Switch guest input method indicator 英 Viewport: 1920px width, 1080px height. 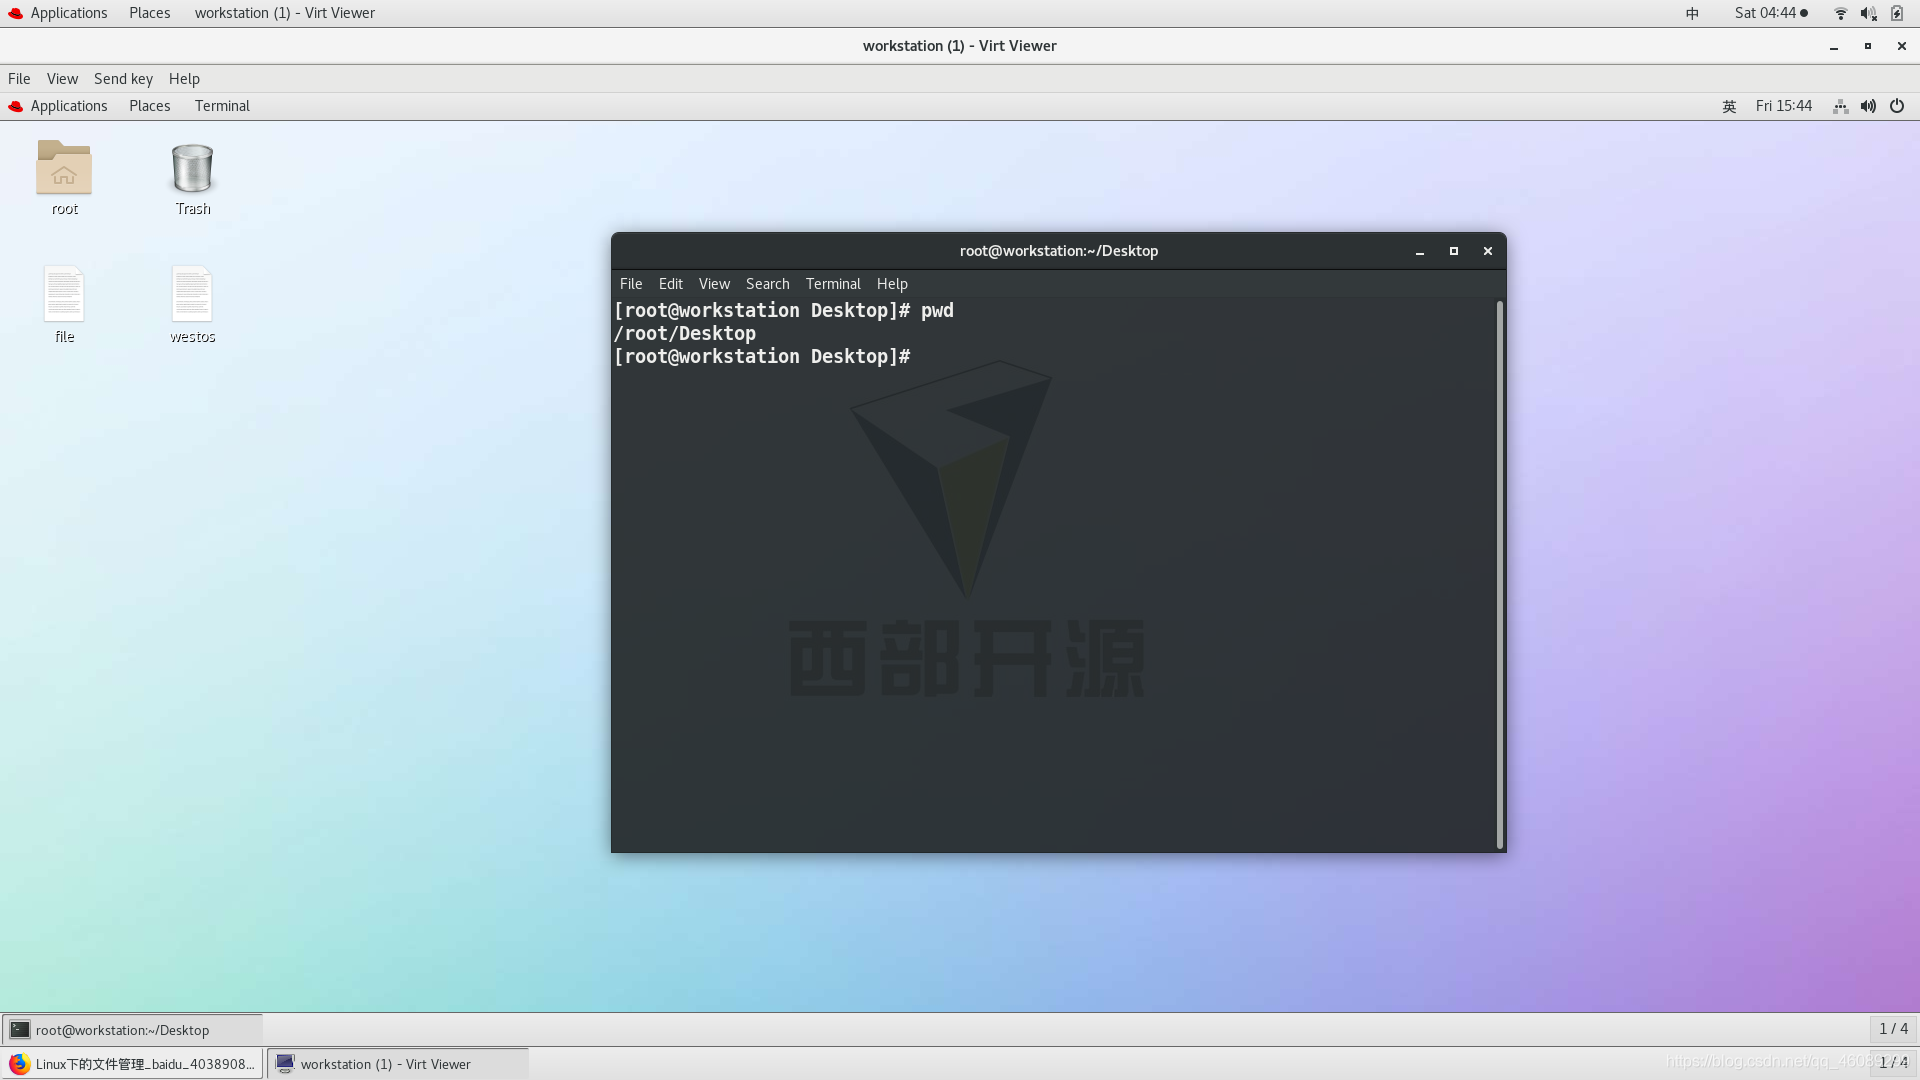[1729, 106]
